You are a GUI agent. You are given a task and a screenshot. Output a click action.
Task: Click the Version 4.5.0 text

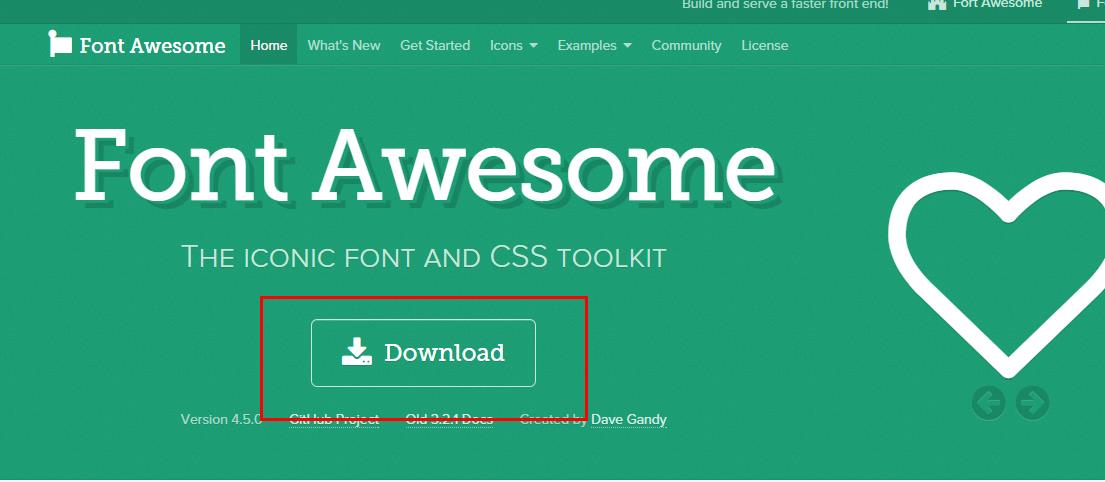[221, 419]
